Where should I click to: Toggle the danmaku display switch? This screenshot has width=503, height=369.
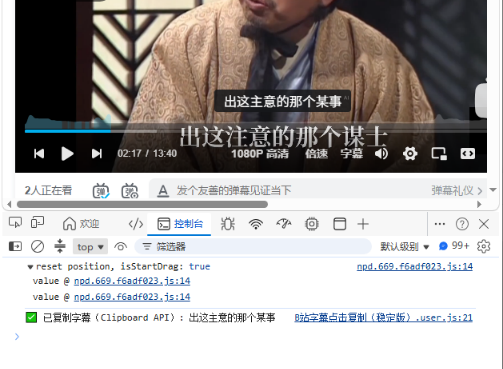[x=101, y=191]
